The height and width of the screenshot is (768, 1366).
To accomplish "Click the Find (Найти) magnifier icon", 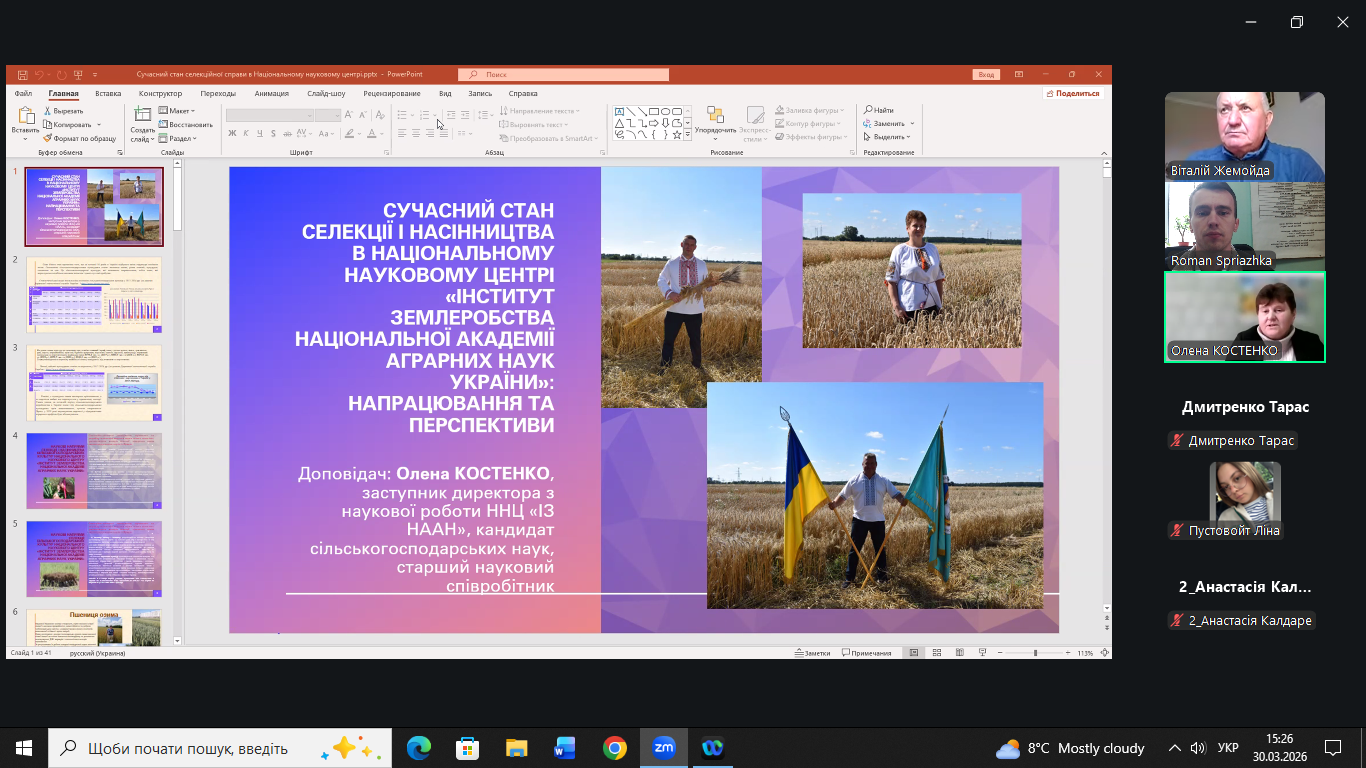I will point(868,110).
